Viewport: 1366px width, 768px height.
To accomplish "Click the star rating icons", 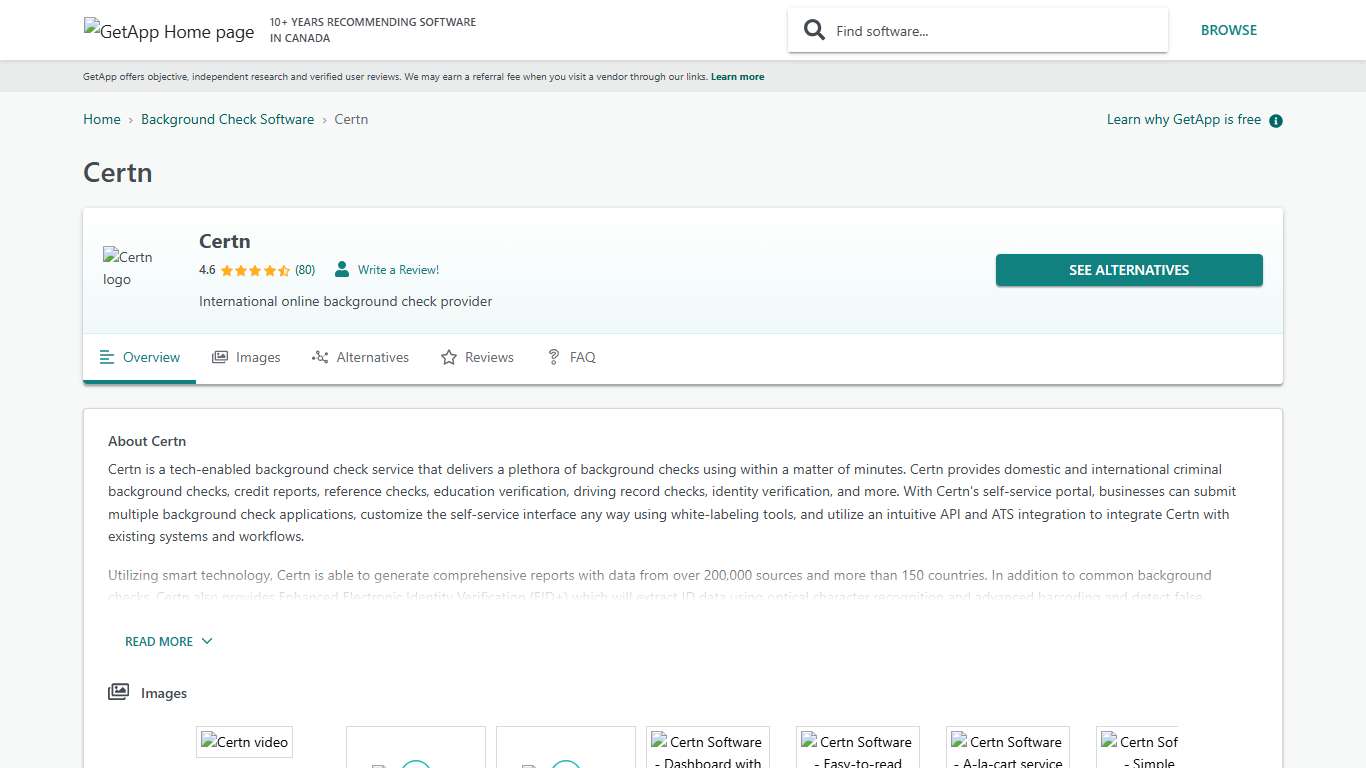I will click(x=255, y=270).
